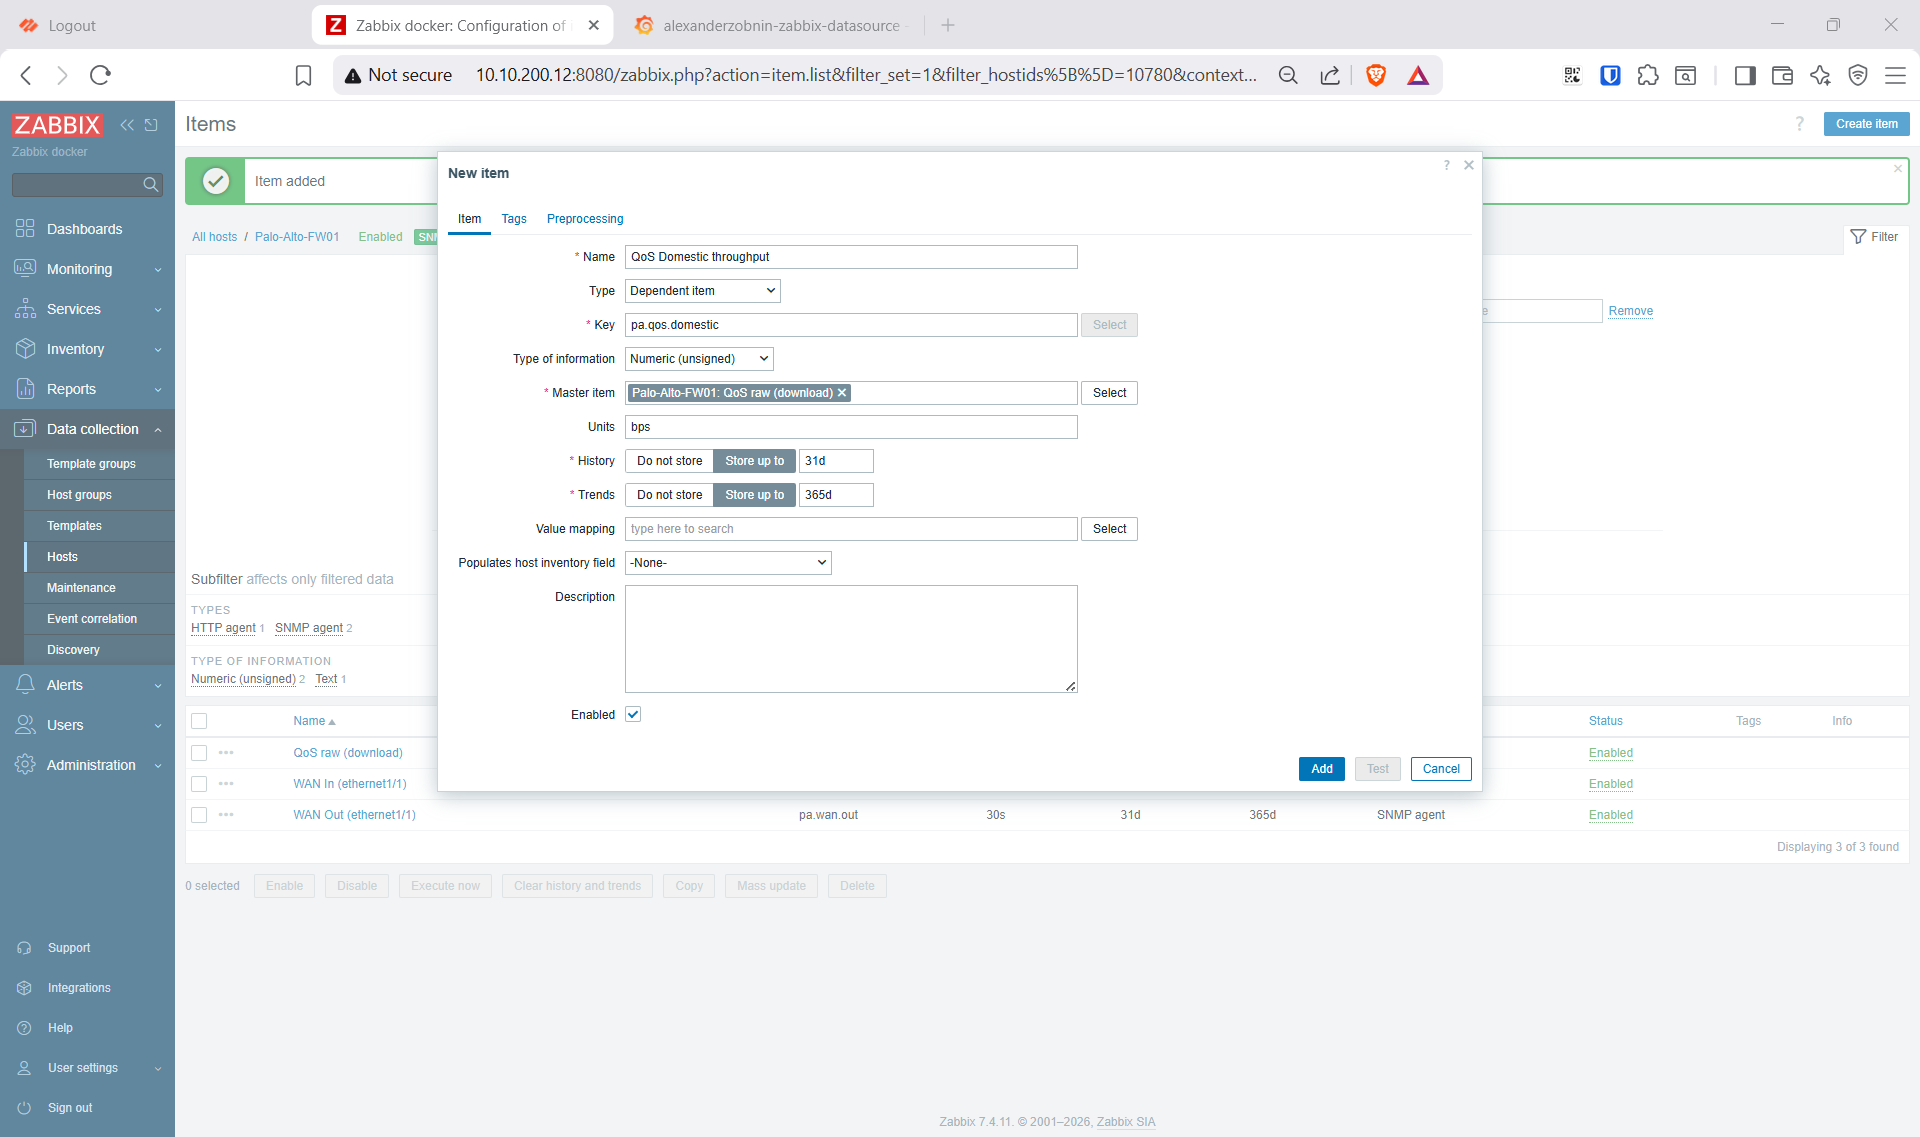Open the actions menu for QoS raw (download) row
This screenshot has height=1137, width=1920.
226,753
